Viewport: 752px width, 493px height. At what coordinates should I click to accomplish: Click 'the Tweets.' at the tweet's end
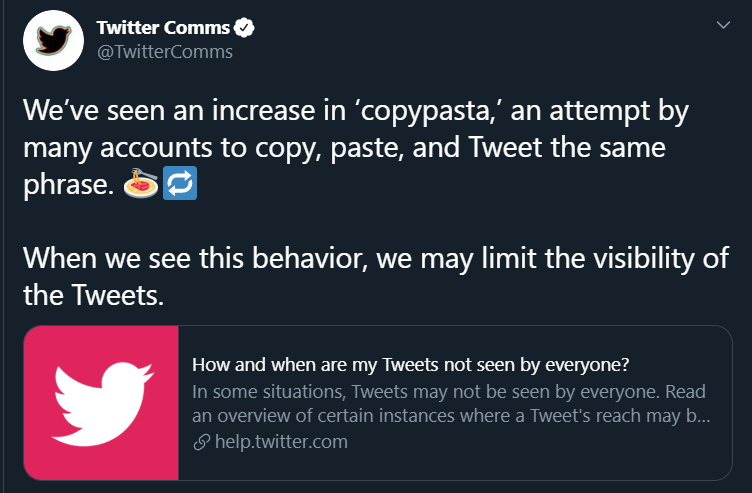94,295
